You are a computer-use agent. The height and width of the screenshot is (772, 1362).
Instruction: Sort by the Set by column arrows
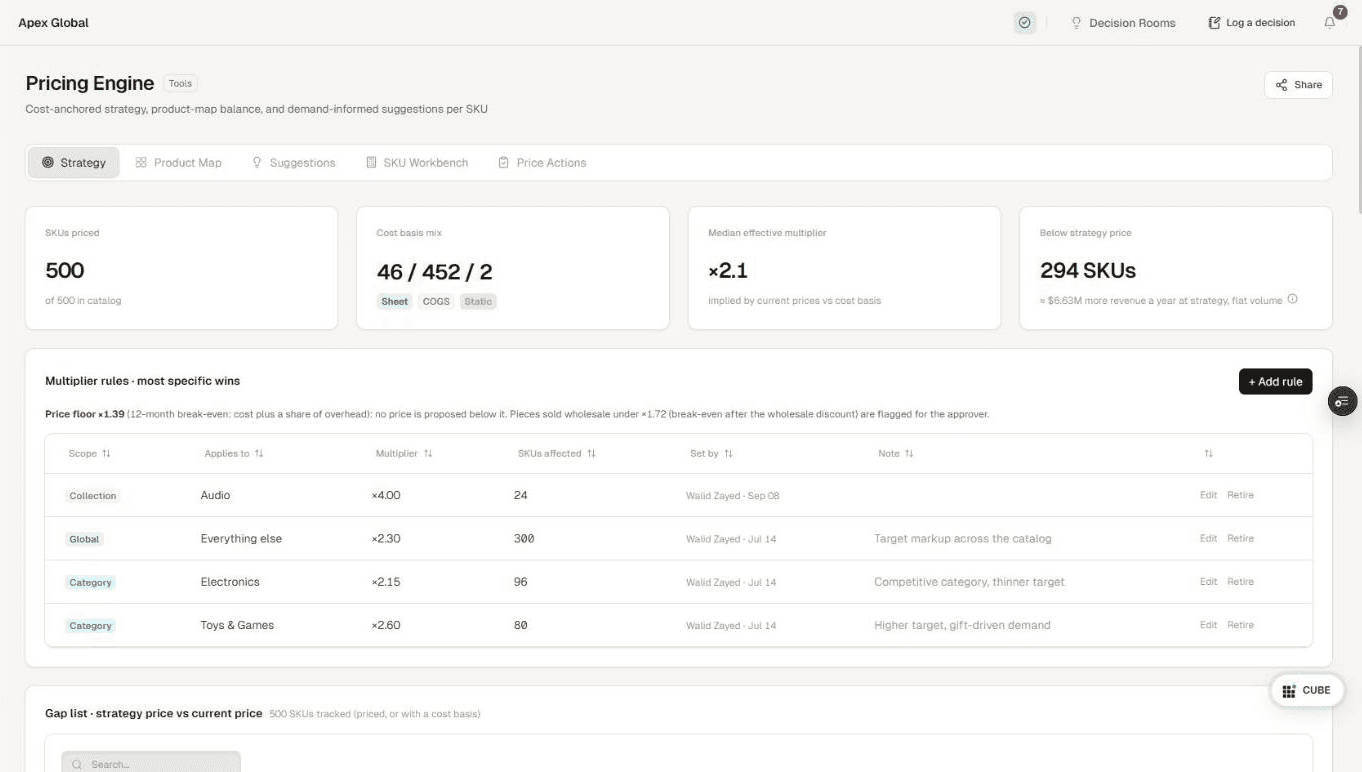tap(728, 454)
